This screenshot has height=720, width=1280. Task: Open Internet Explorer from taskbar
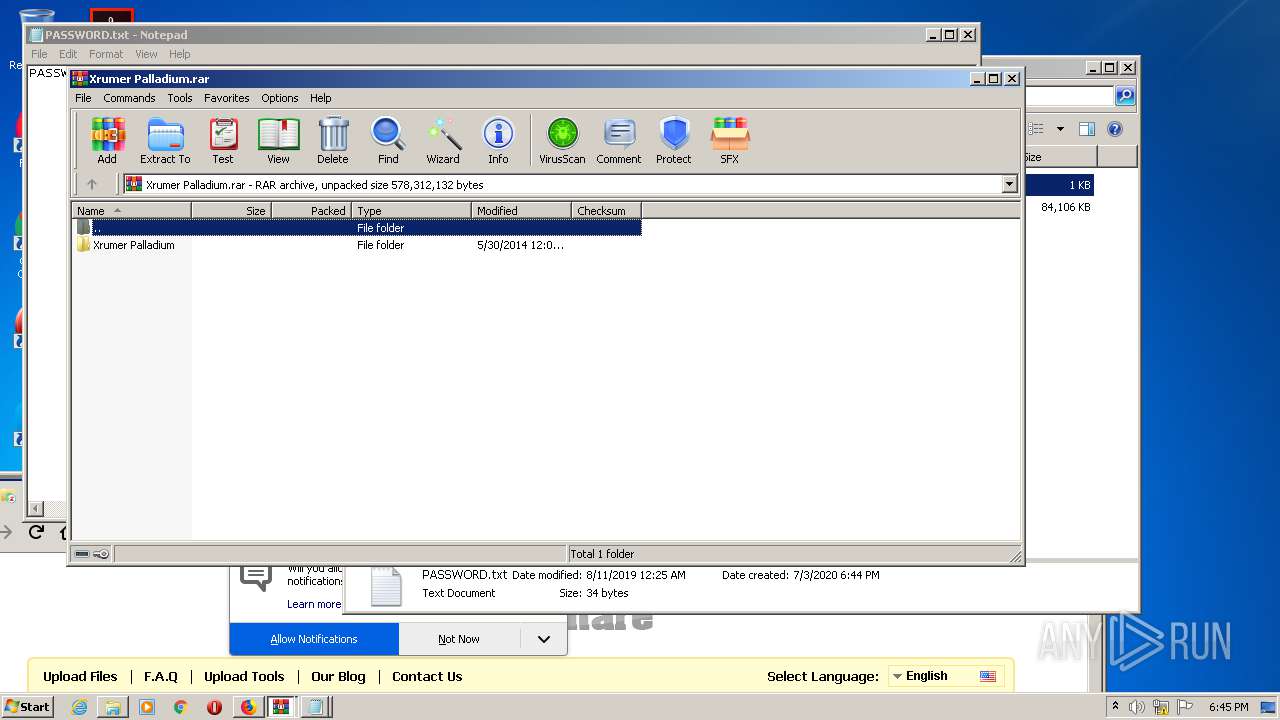click(79, 707)
